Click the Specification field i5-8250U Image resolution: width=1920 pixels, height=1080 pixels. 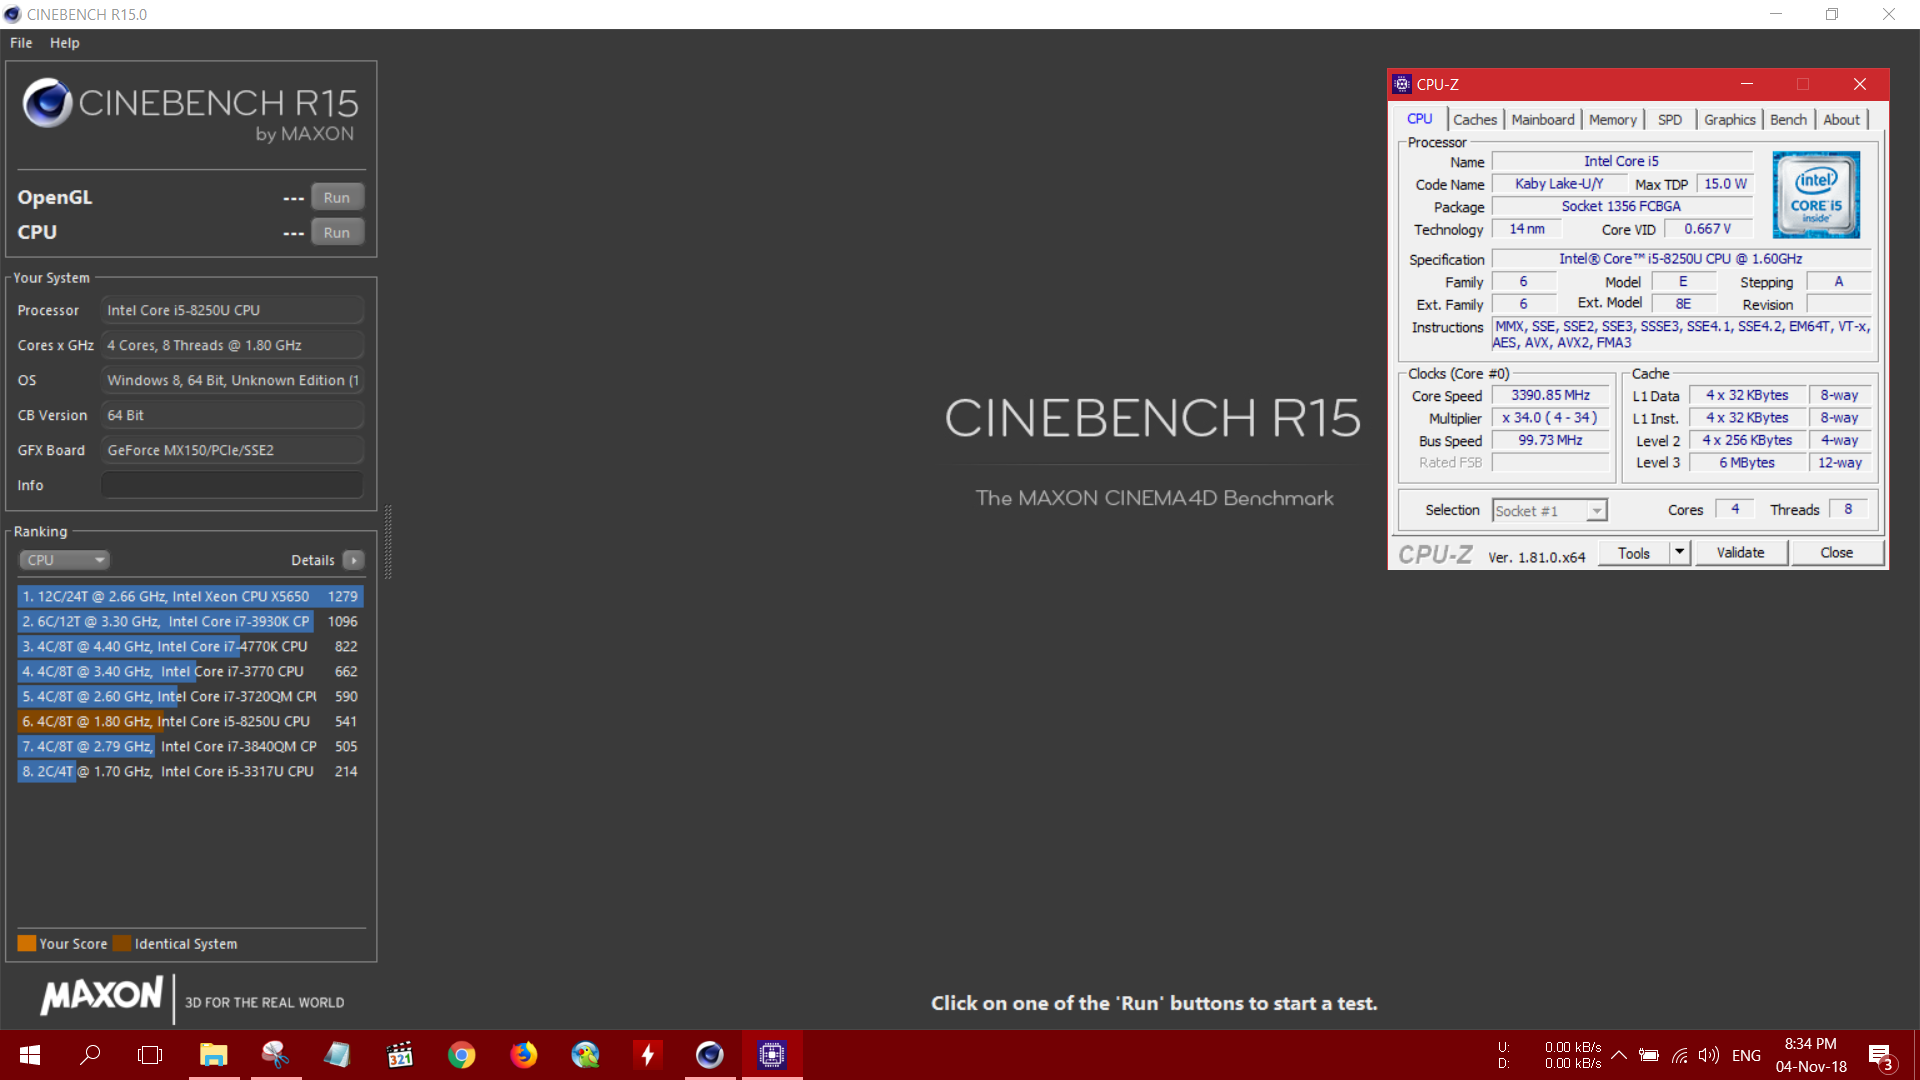1680,259
